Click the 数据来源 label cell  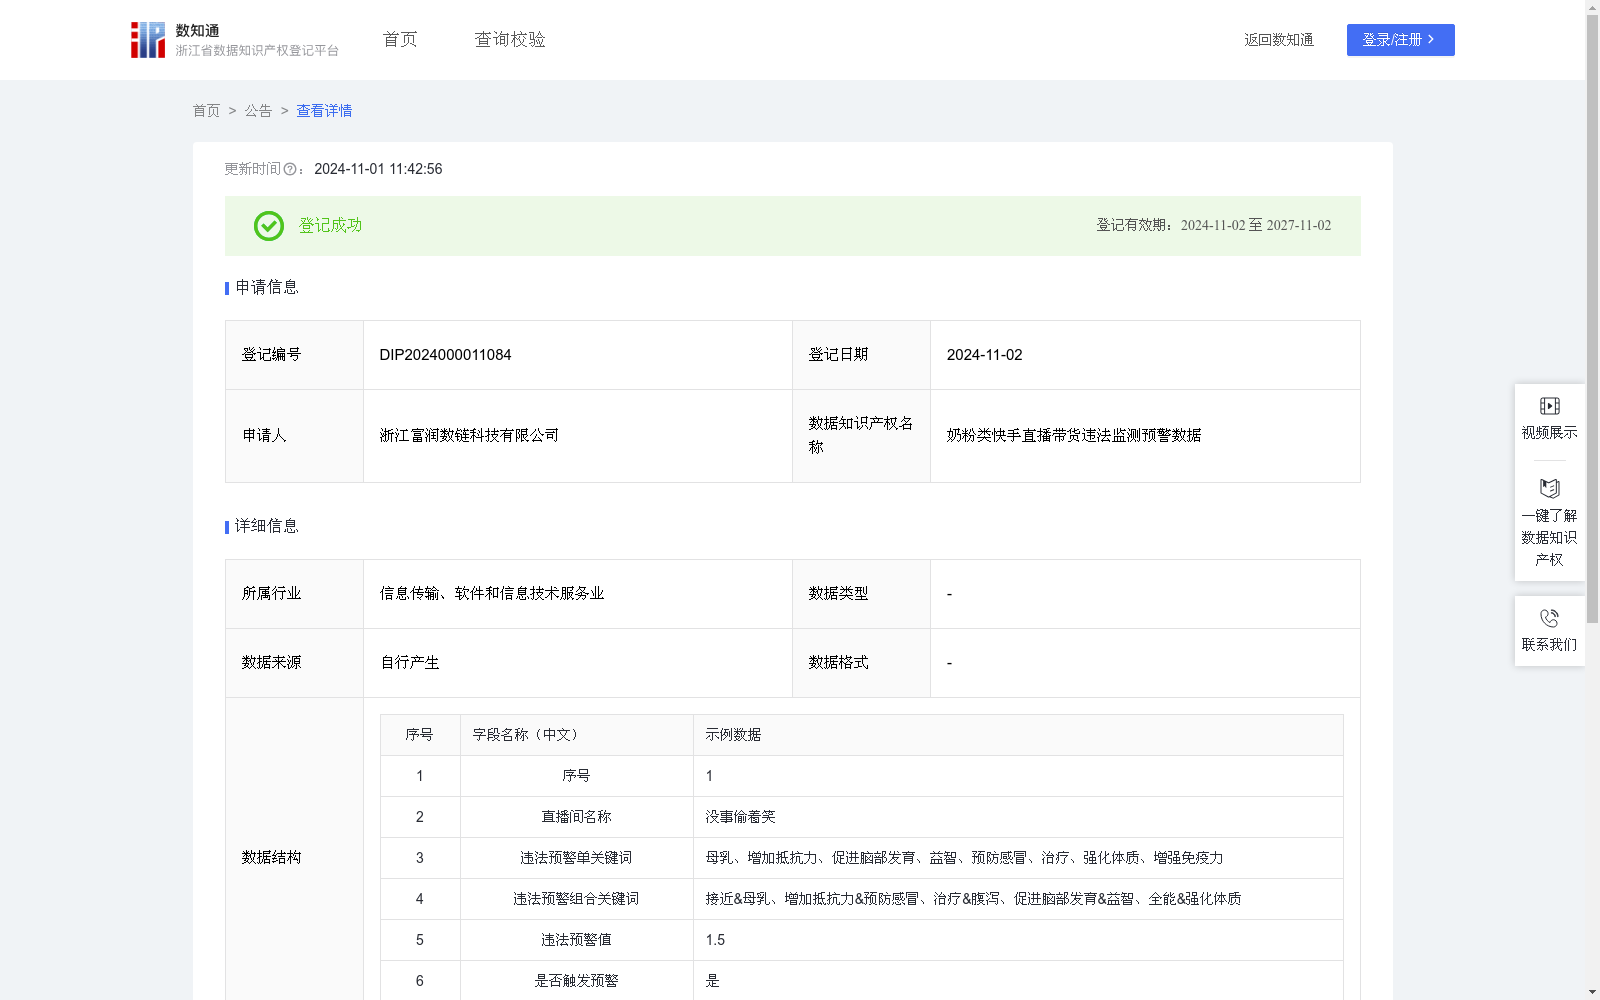click(294, 663)
